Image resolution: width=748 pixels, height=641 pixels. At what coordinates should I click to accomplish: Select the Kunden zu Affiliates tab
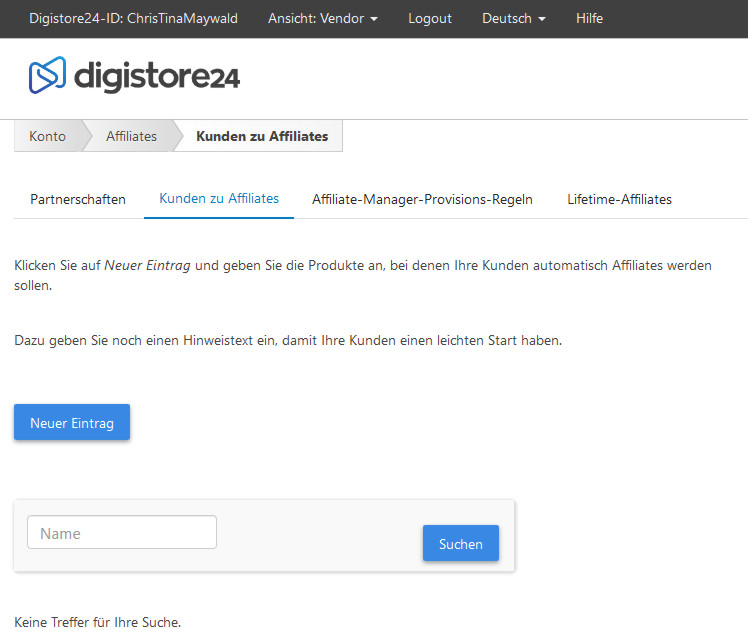(x=219, y=199)
